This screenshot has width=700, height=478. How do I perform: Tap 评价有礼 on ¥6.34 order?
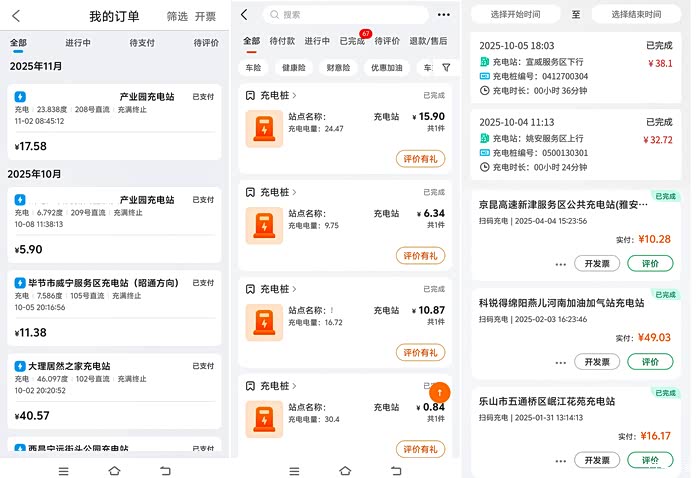click(x=421, y=256)
